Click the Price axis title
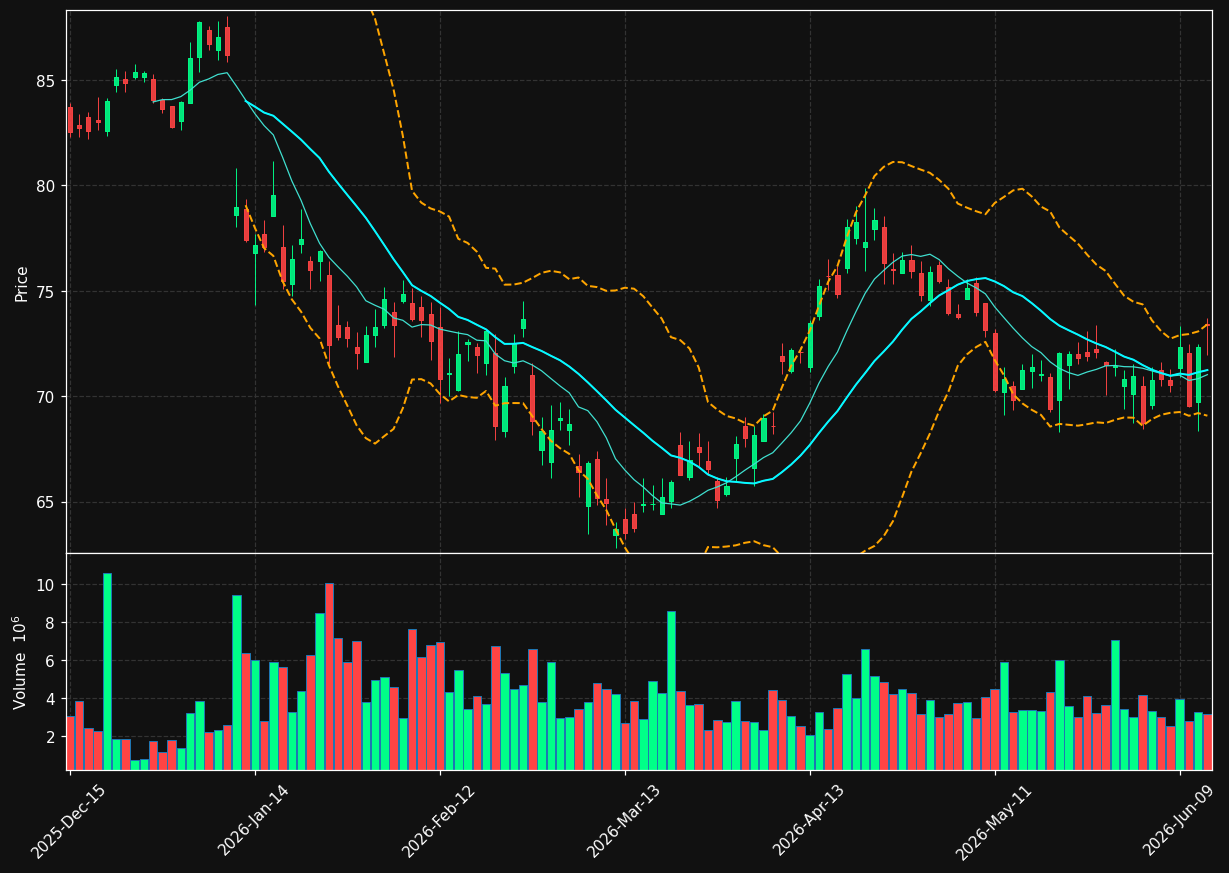Viewport: 1229px width, 873px height. pos(21,282)
